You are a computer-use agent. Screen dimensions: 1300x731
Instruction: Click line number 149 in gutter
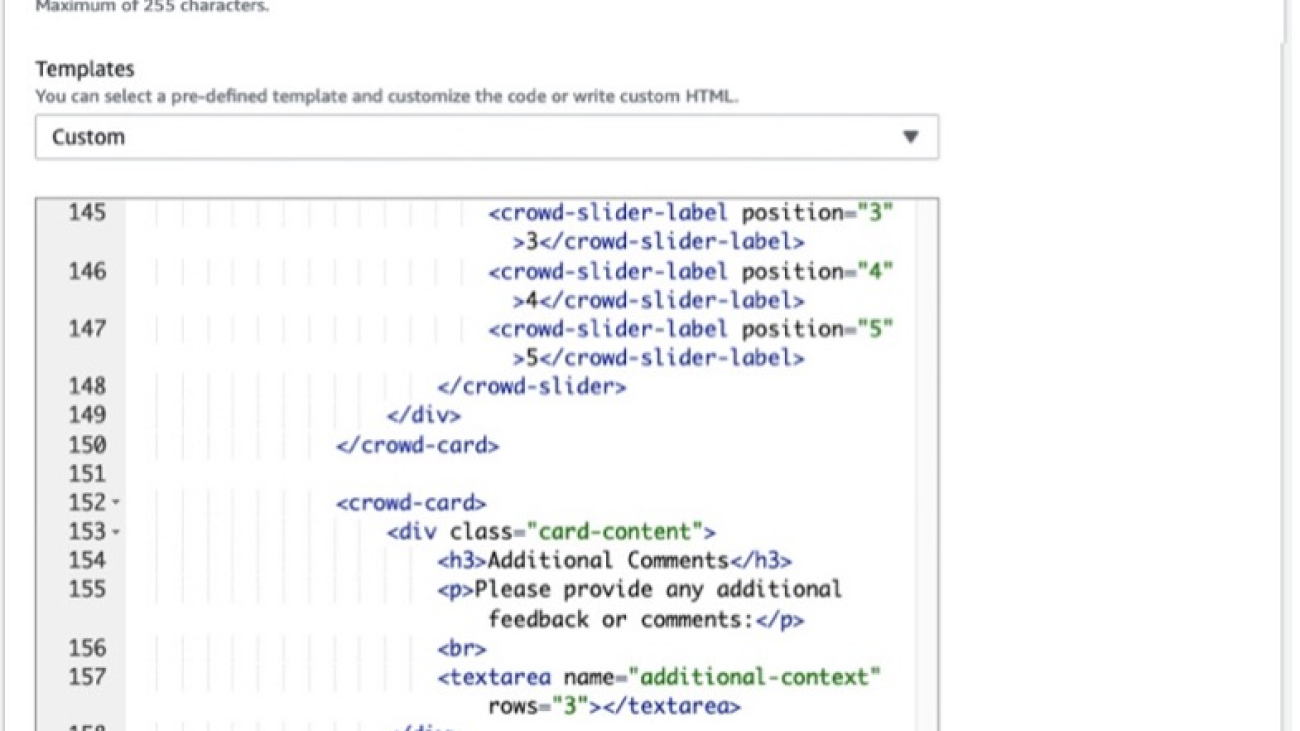[x=87, y=415]
